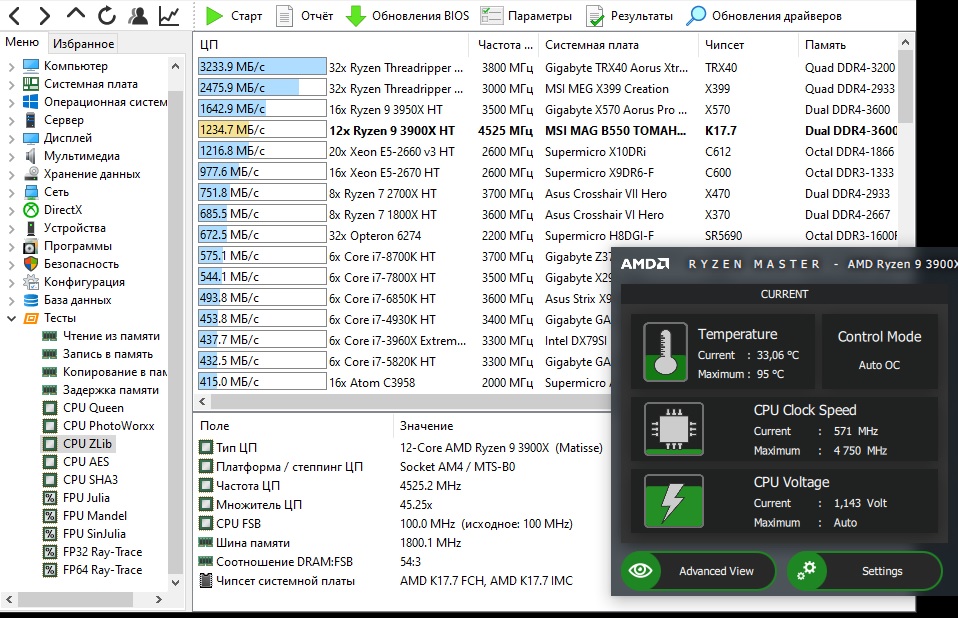Expand the Мультимедиа tree node
The image size is (958, 618).
pos(11,156)
